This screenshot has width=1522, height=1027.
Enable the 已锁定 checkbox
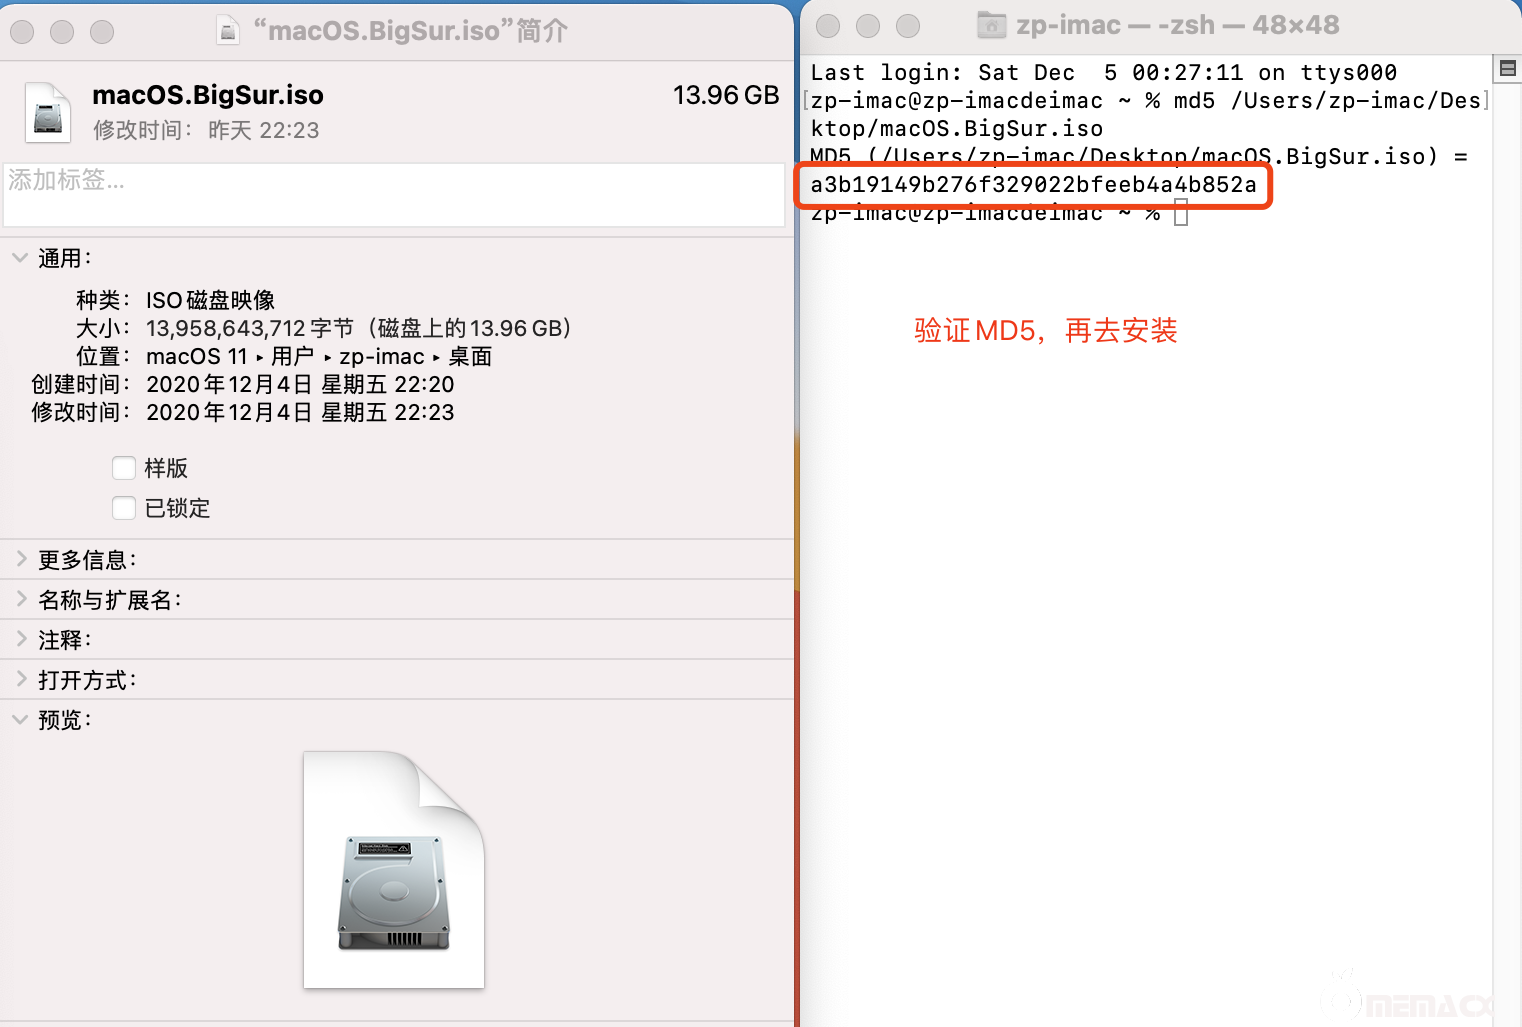tap(124, 508)
